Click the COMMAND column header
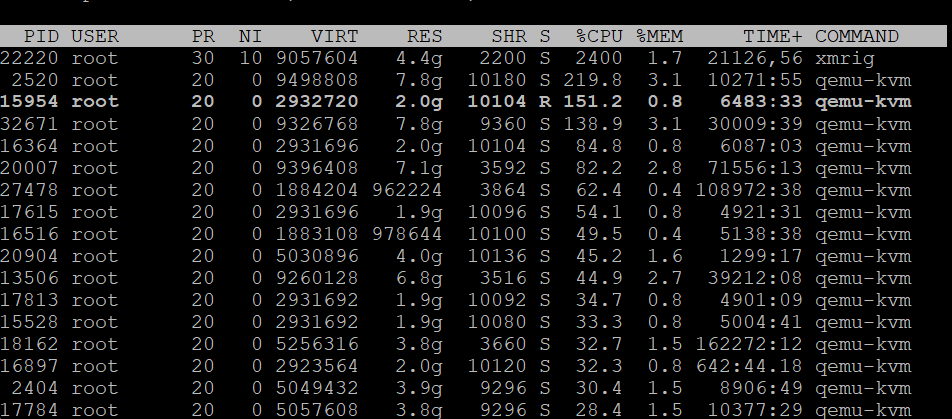952x419 pixels. [857, 36]
